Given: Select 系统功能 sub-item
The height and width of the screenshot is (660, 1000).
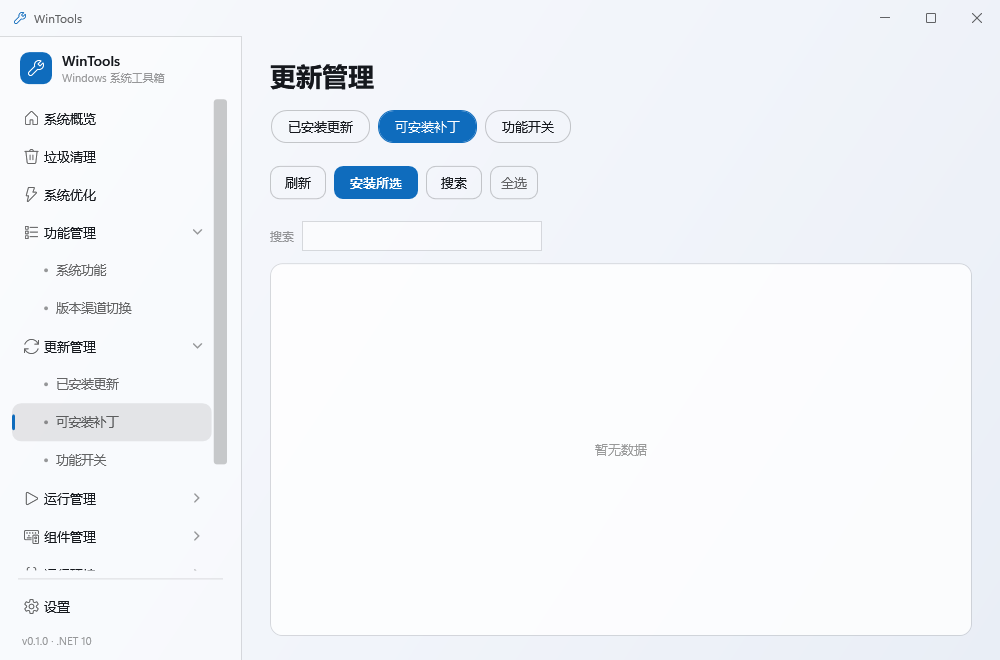Looking at the screenshot, I should pyautogui.click(x=112, y=270).
